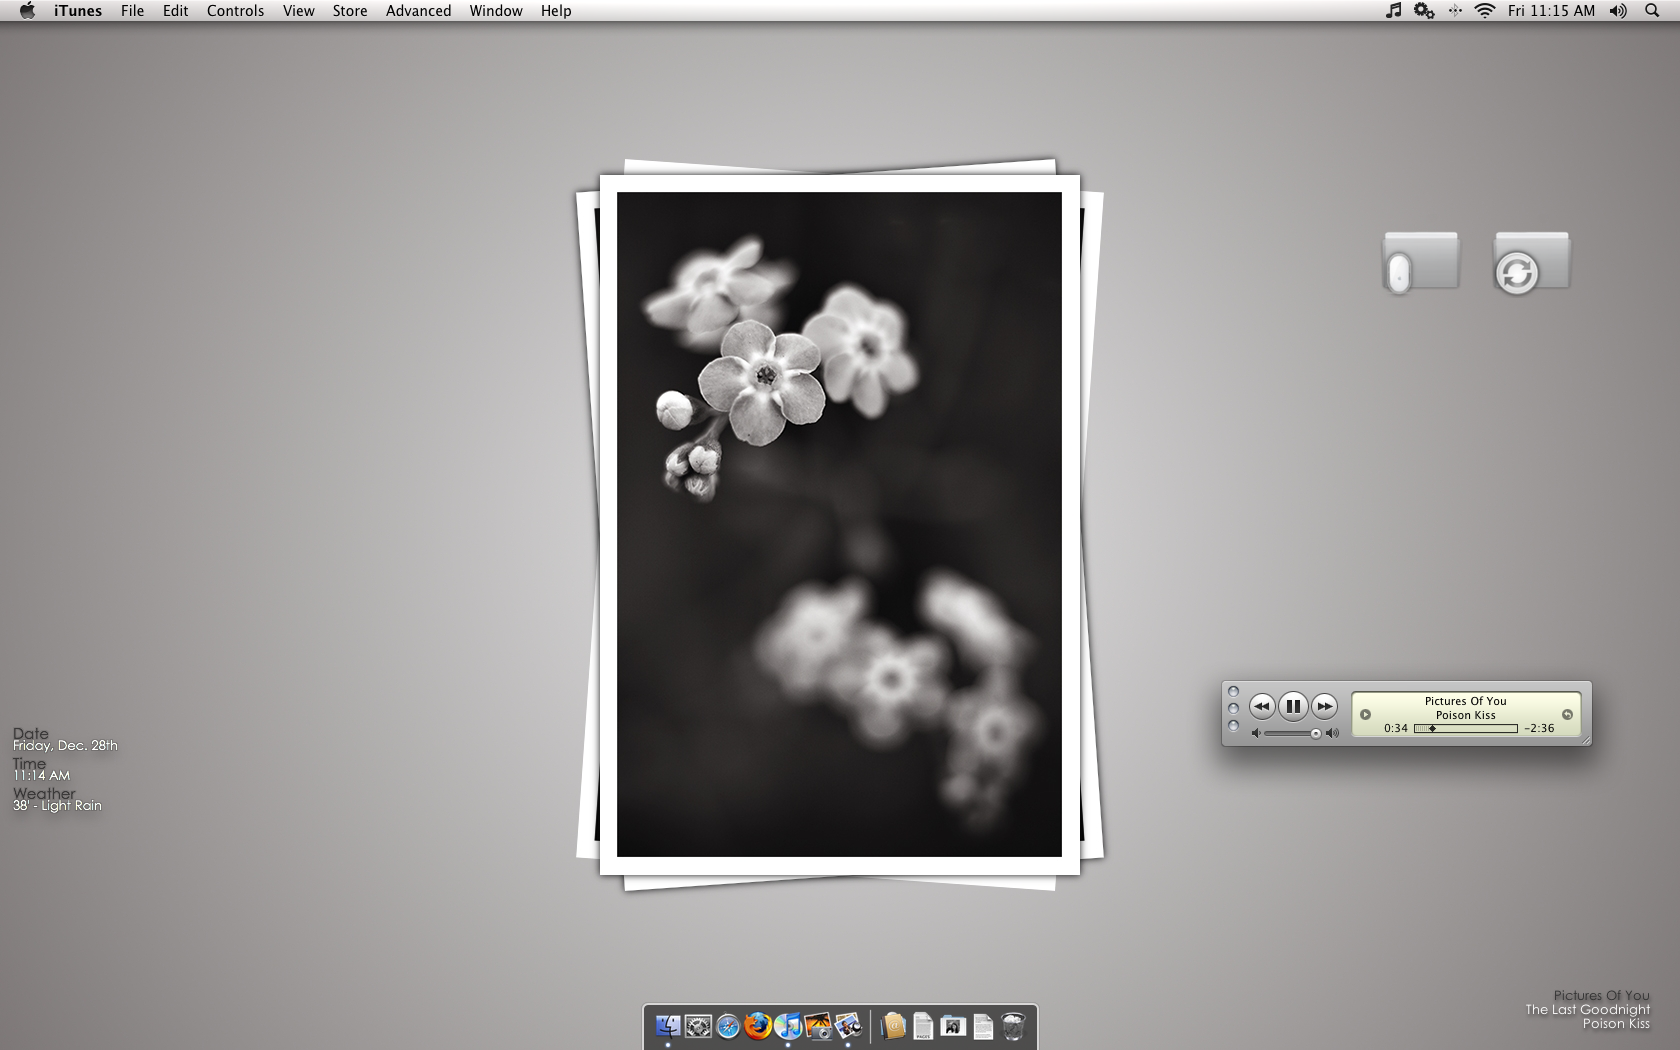Click the middle window control of mini player

tap(1233, 708)
